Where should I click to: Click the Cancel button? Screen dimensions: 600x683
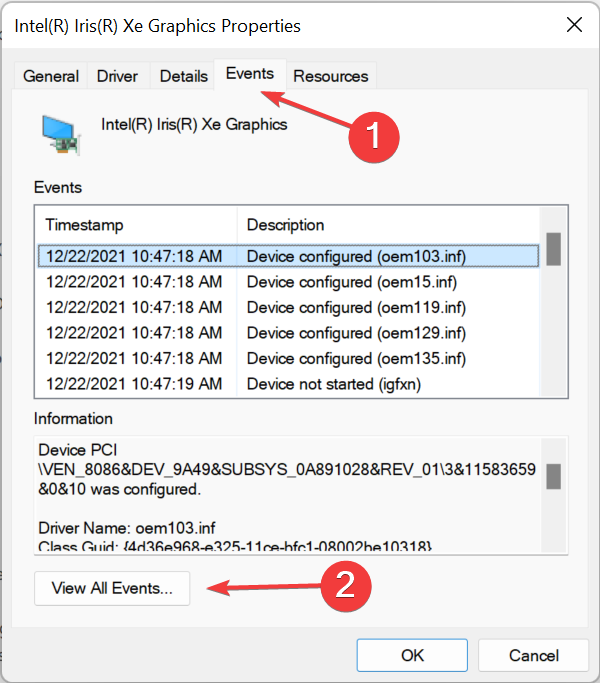[533, 656]
